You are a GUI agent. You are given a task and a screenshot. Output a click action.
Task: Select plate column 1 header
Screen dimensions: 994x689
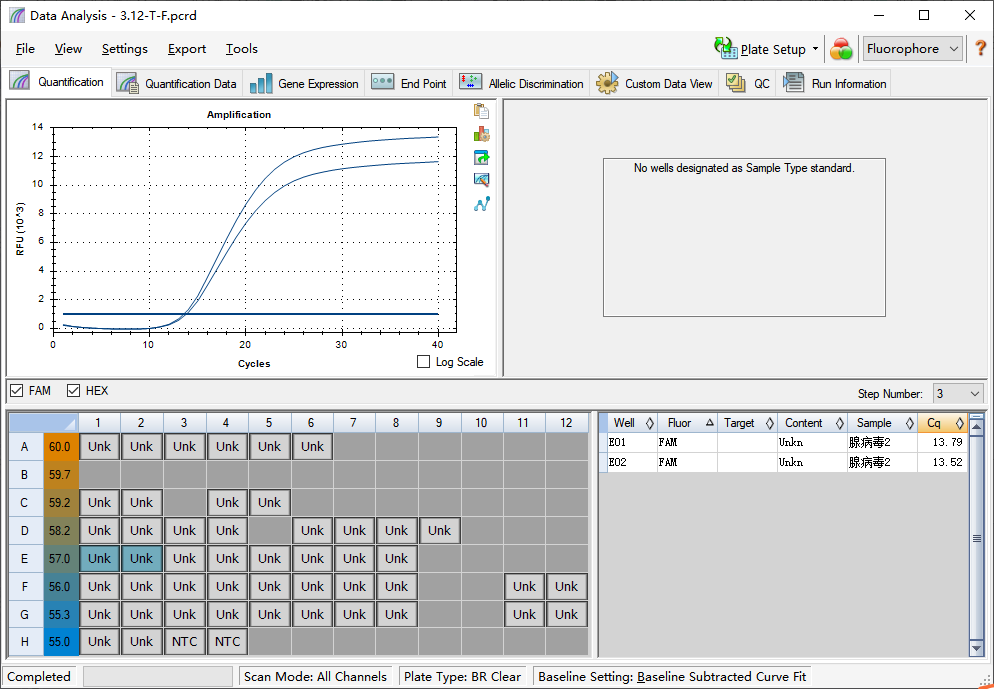99,423
